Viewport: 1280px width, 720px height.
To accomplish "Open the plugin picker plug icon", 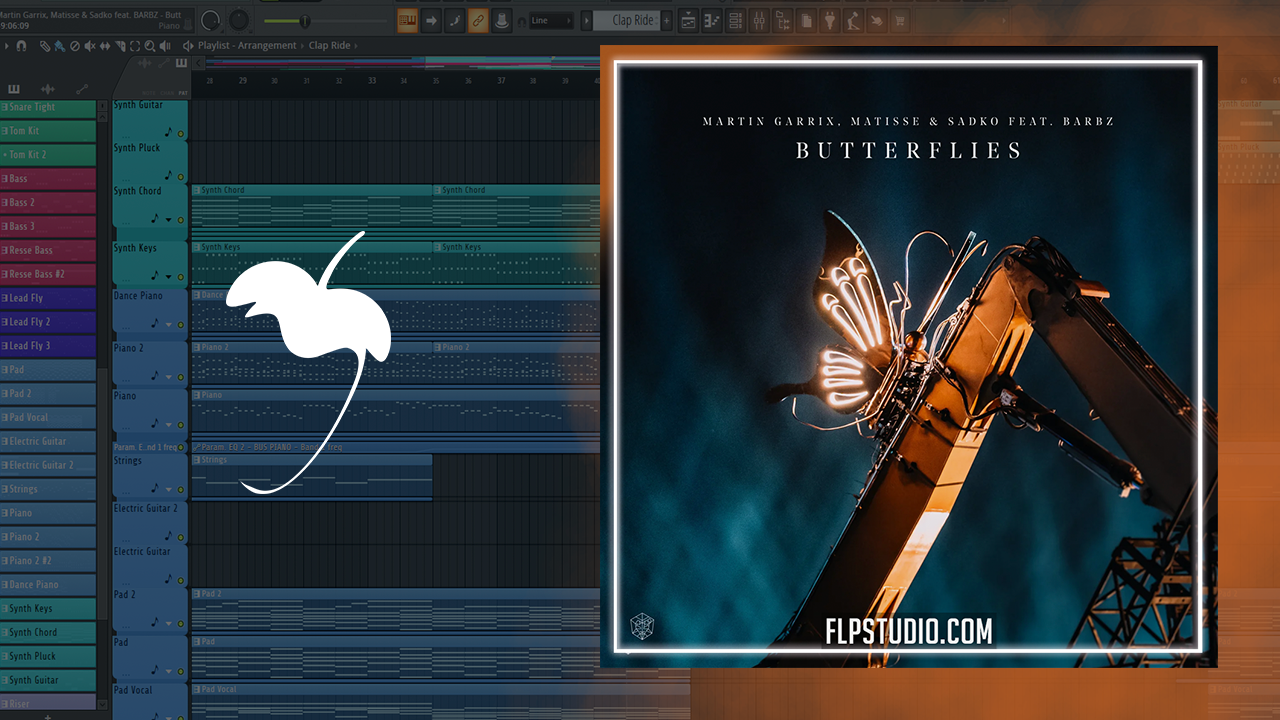I will 829,20.
